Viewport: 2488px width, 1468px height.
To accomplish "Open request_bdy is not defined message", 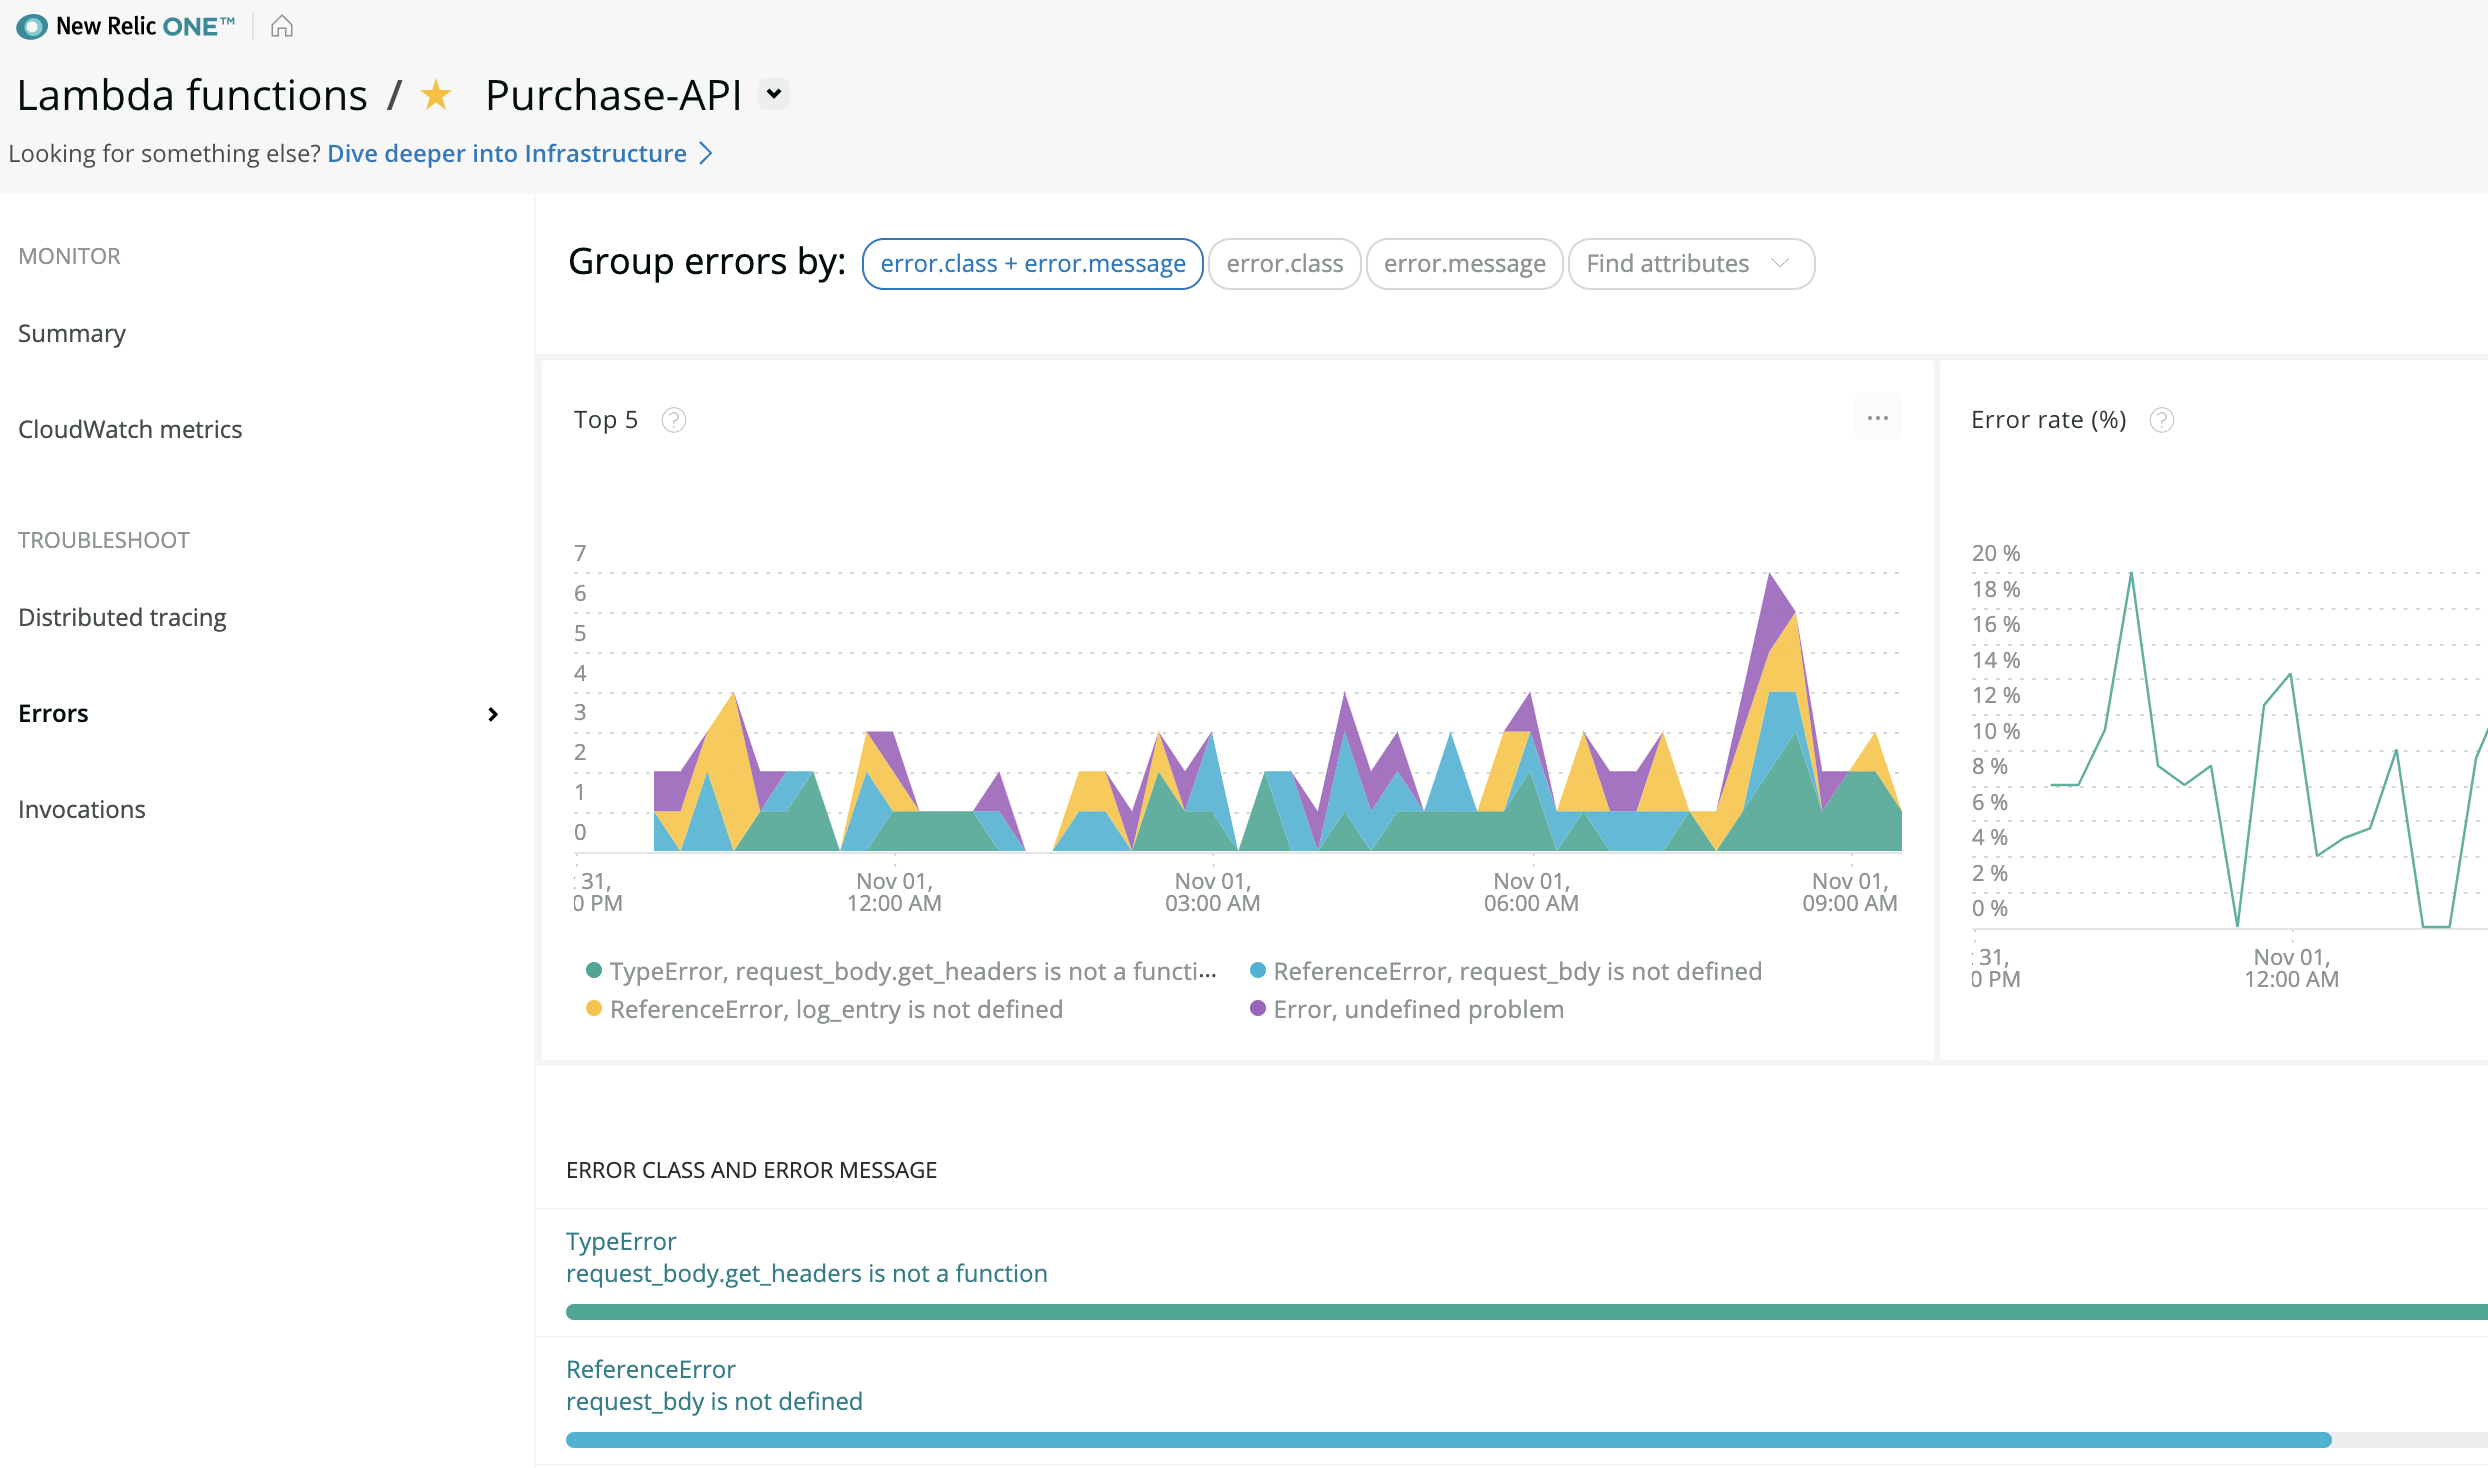I will pyautogui.click(x=714, y=1401).
